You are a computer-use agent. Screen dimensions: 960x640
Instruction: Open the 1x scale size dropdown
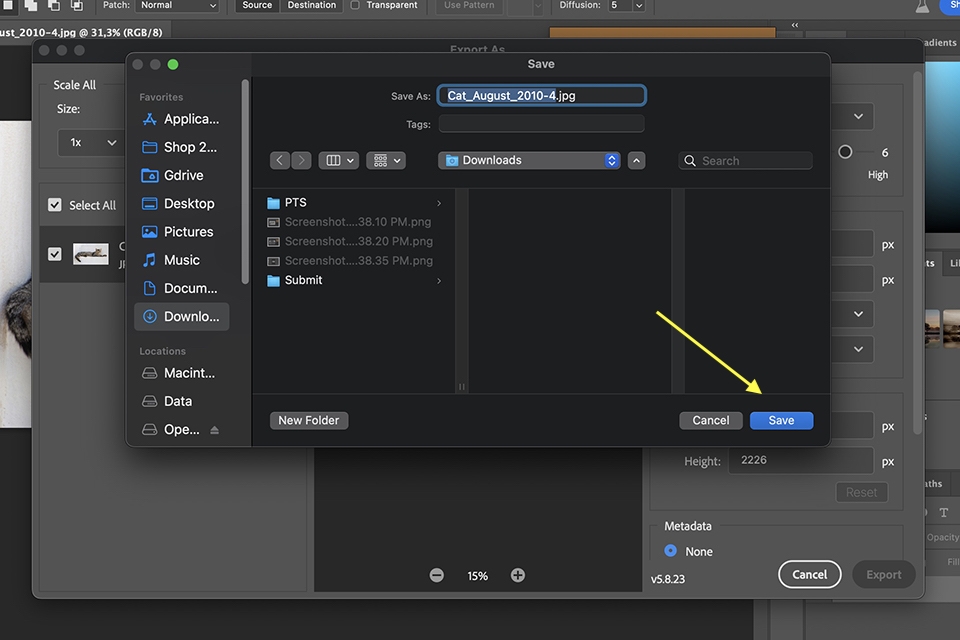90,143
